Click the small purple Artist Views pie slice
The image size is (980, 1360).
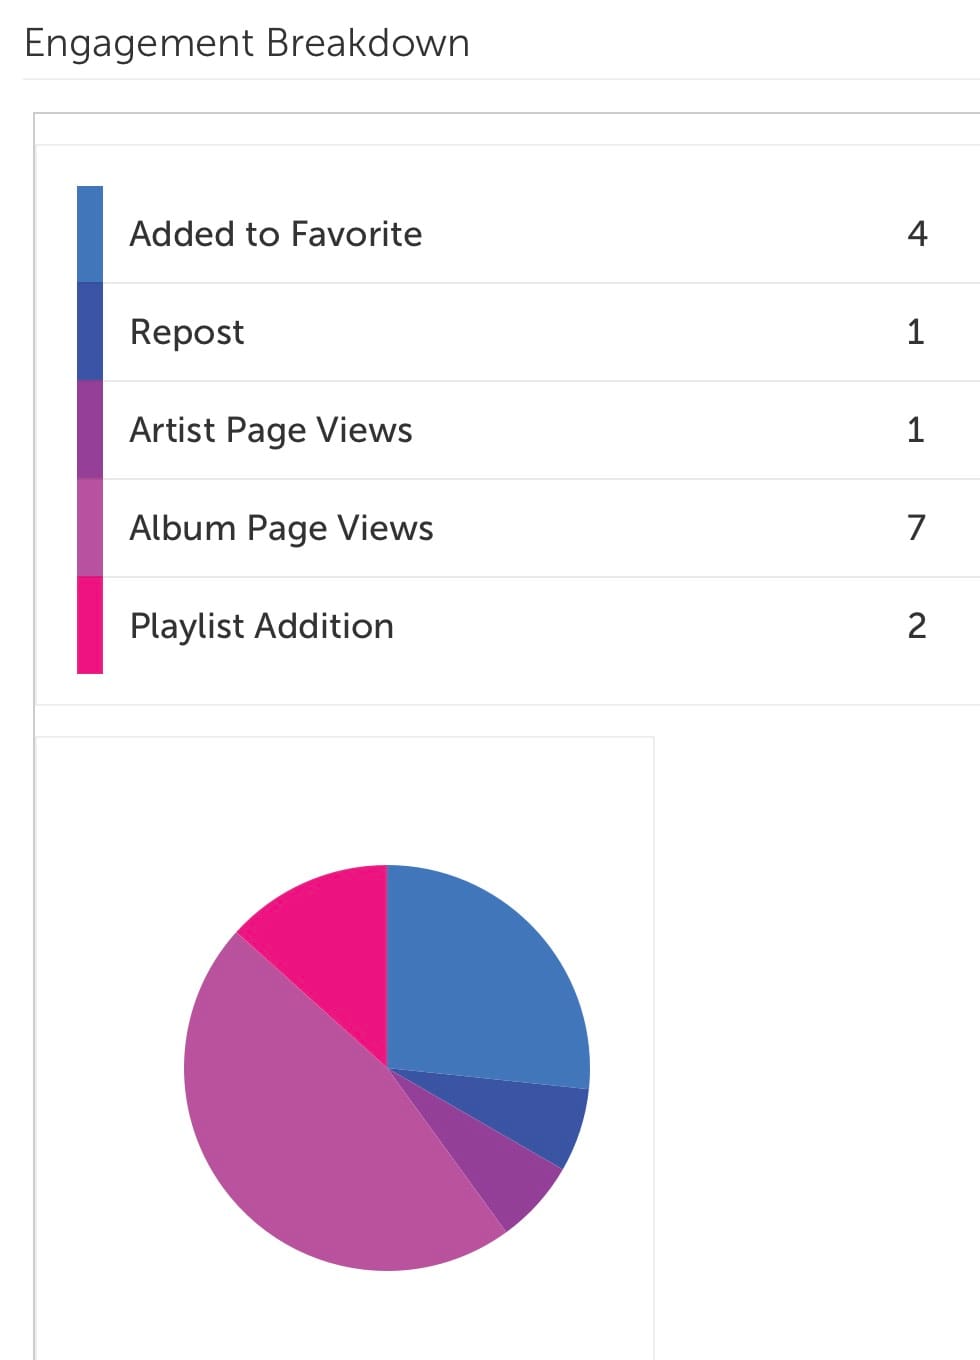click(x=500, y=1170)
